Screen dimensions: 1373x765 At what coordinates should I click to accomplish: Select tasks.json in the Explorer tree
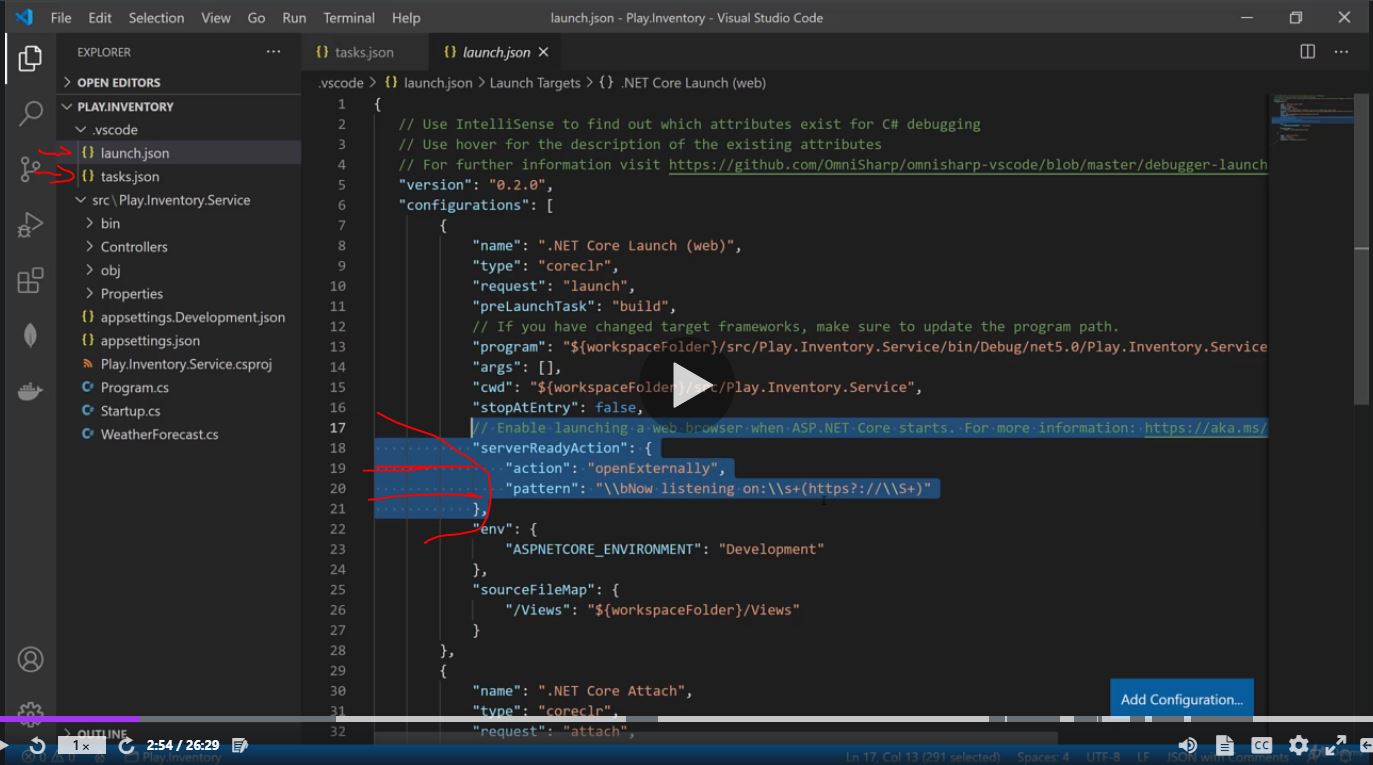[x=179, y=176]
